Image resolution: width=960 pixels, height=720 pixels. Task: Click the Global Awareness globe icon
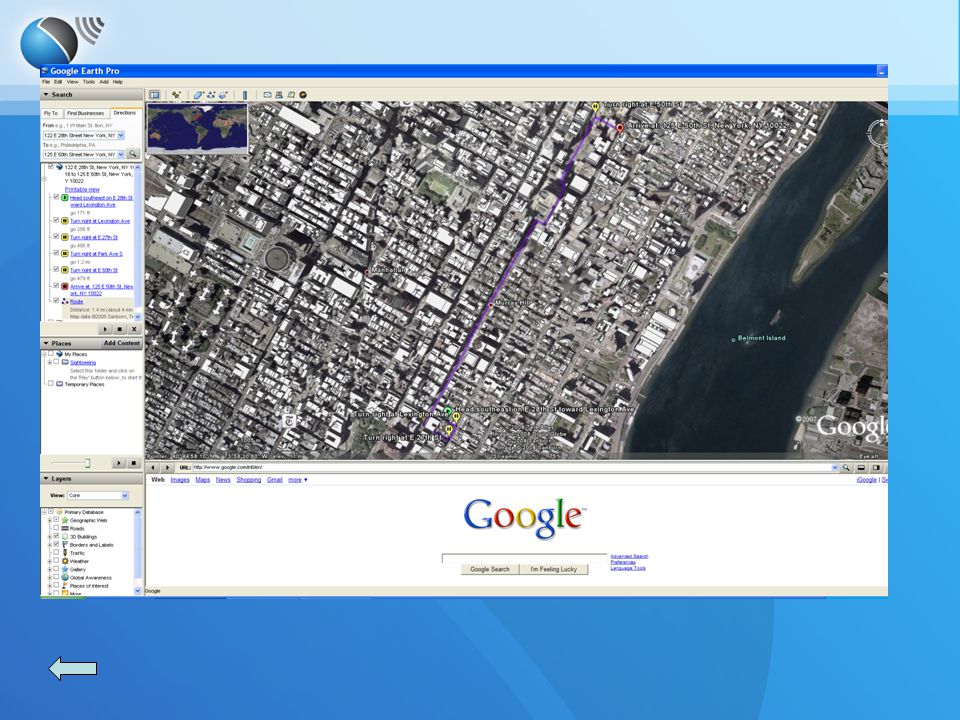(x=65, y=577)
